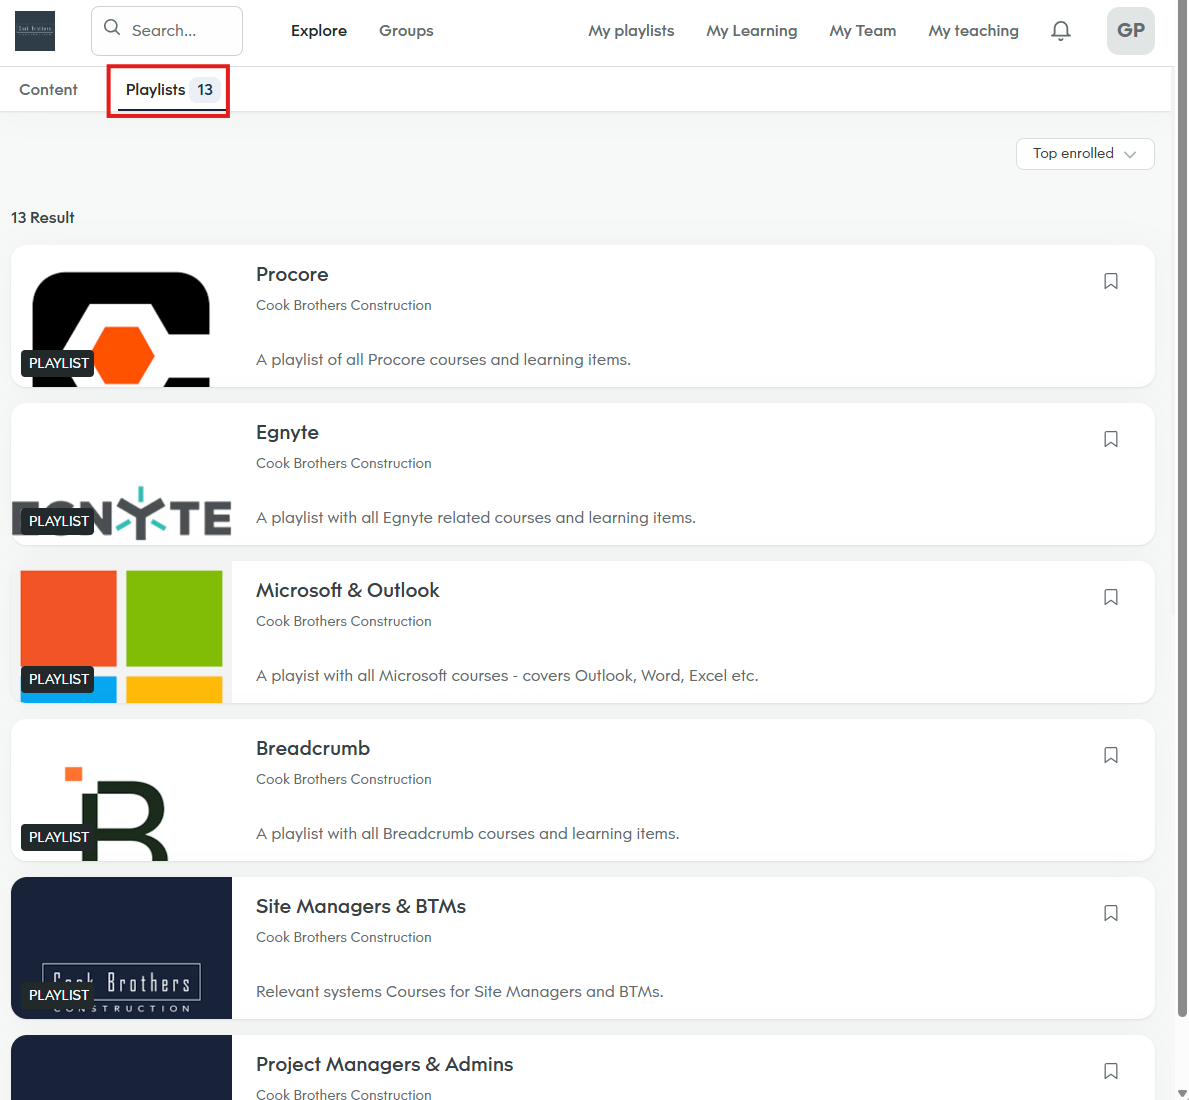Click the Site Managers description text
Viewport: 1189px width, 1100px height.
click(x=460, y=992)
